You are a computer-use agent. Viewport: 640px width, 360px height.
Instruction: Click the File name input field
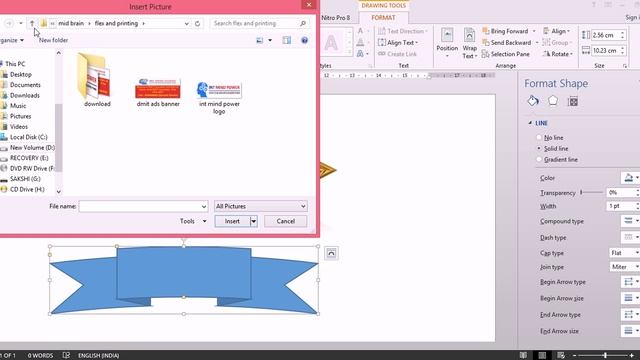click(x=139, y=206)
